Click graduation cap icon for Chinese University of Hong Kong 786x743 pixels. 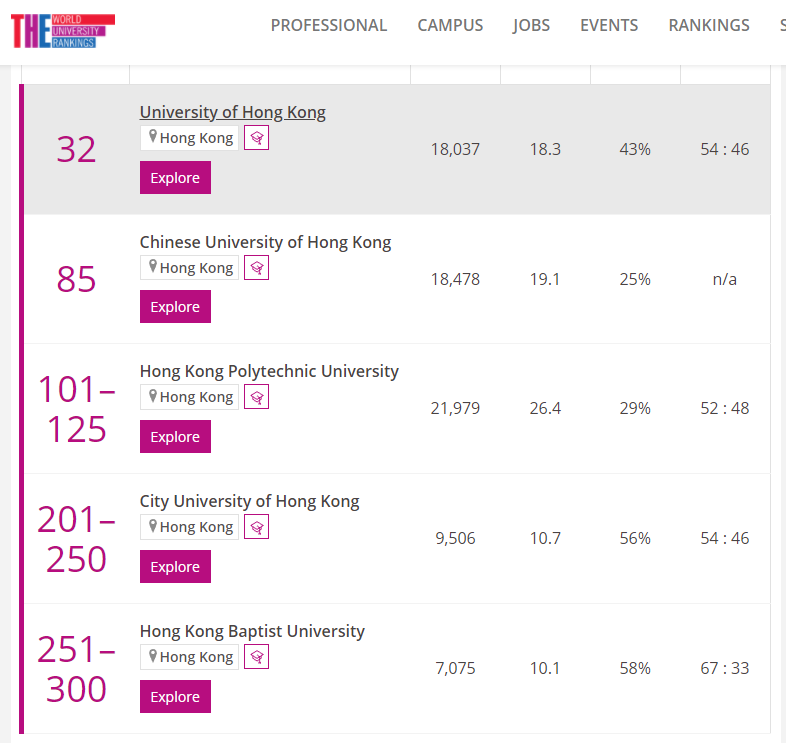pos(256,268)
